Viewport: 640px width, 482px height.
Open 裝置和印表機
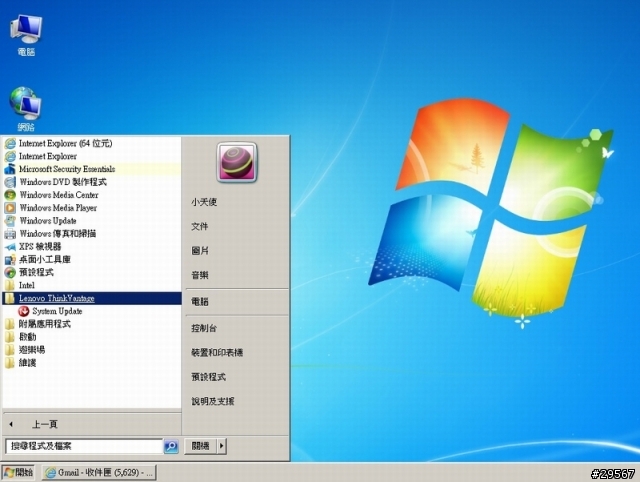click(217, 352)
